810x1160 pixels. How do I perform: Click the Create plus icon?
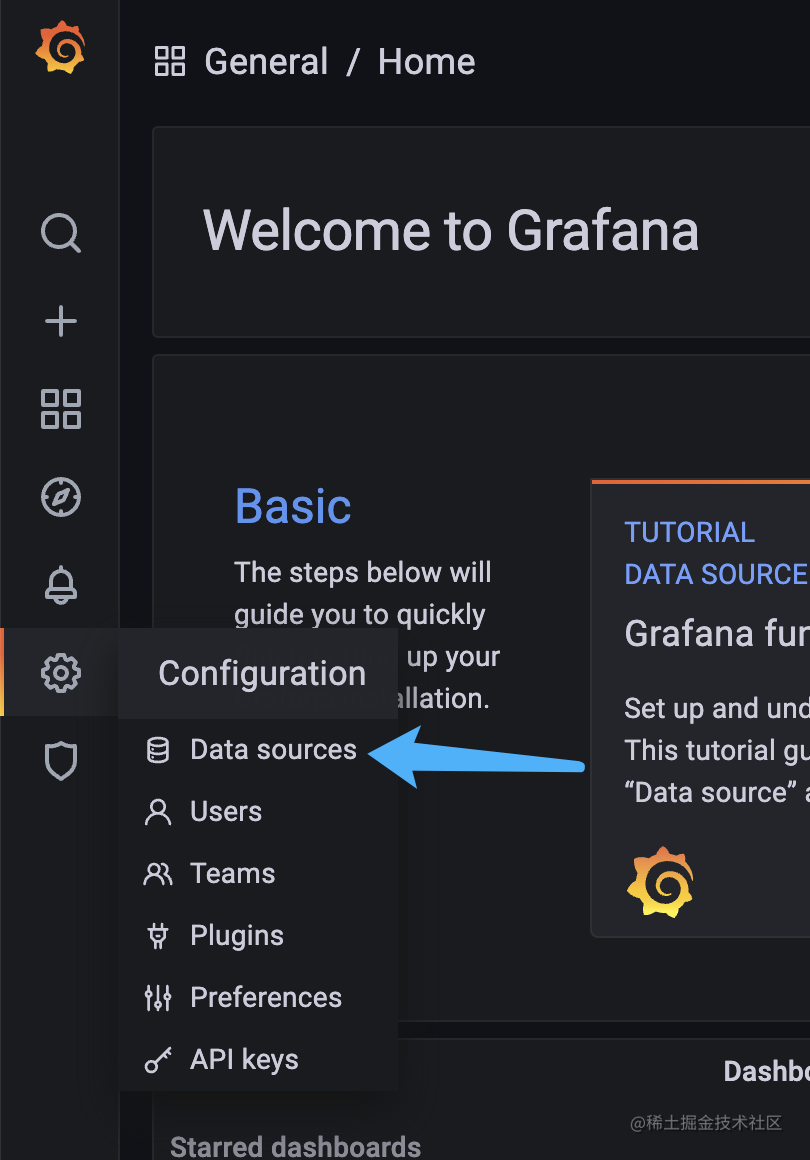(x=60, y=321)
